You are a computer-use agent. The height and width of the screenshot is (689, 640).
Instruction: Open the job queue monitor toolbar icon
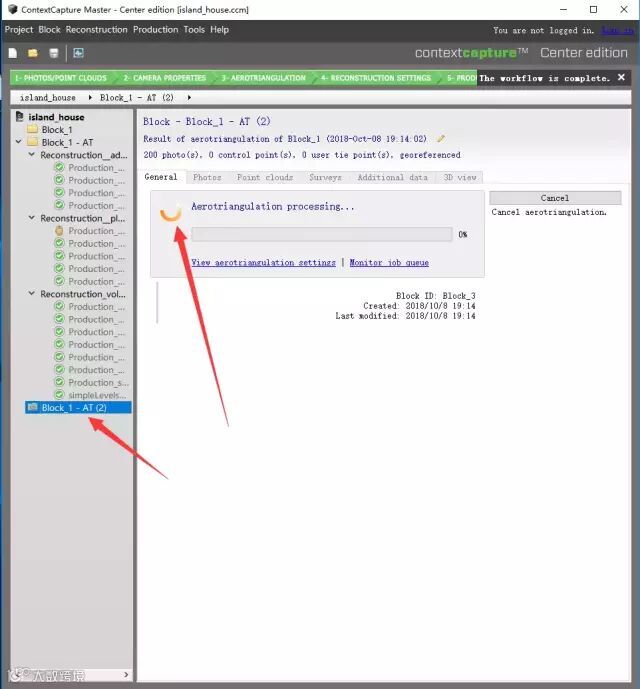(78, 53)
